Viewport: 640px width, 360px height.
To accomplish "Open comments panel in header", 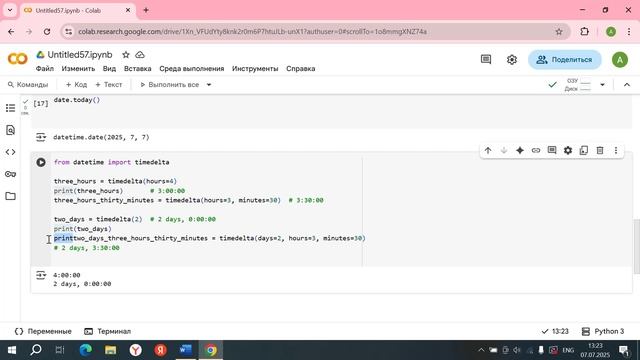I will click(486, 60).
